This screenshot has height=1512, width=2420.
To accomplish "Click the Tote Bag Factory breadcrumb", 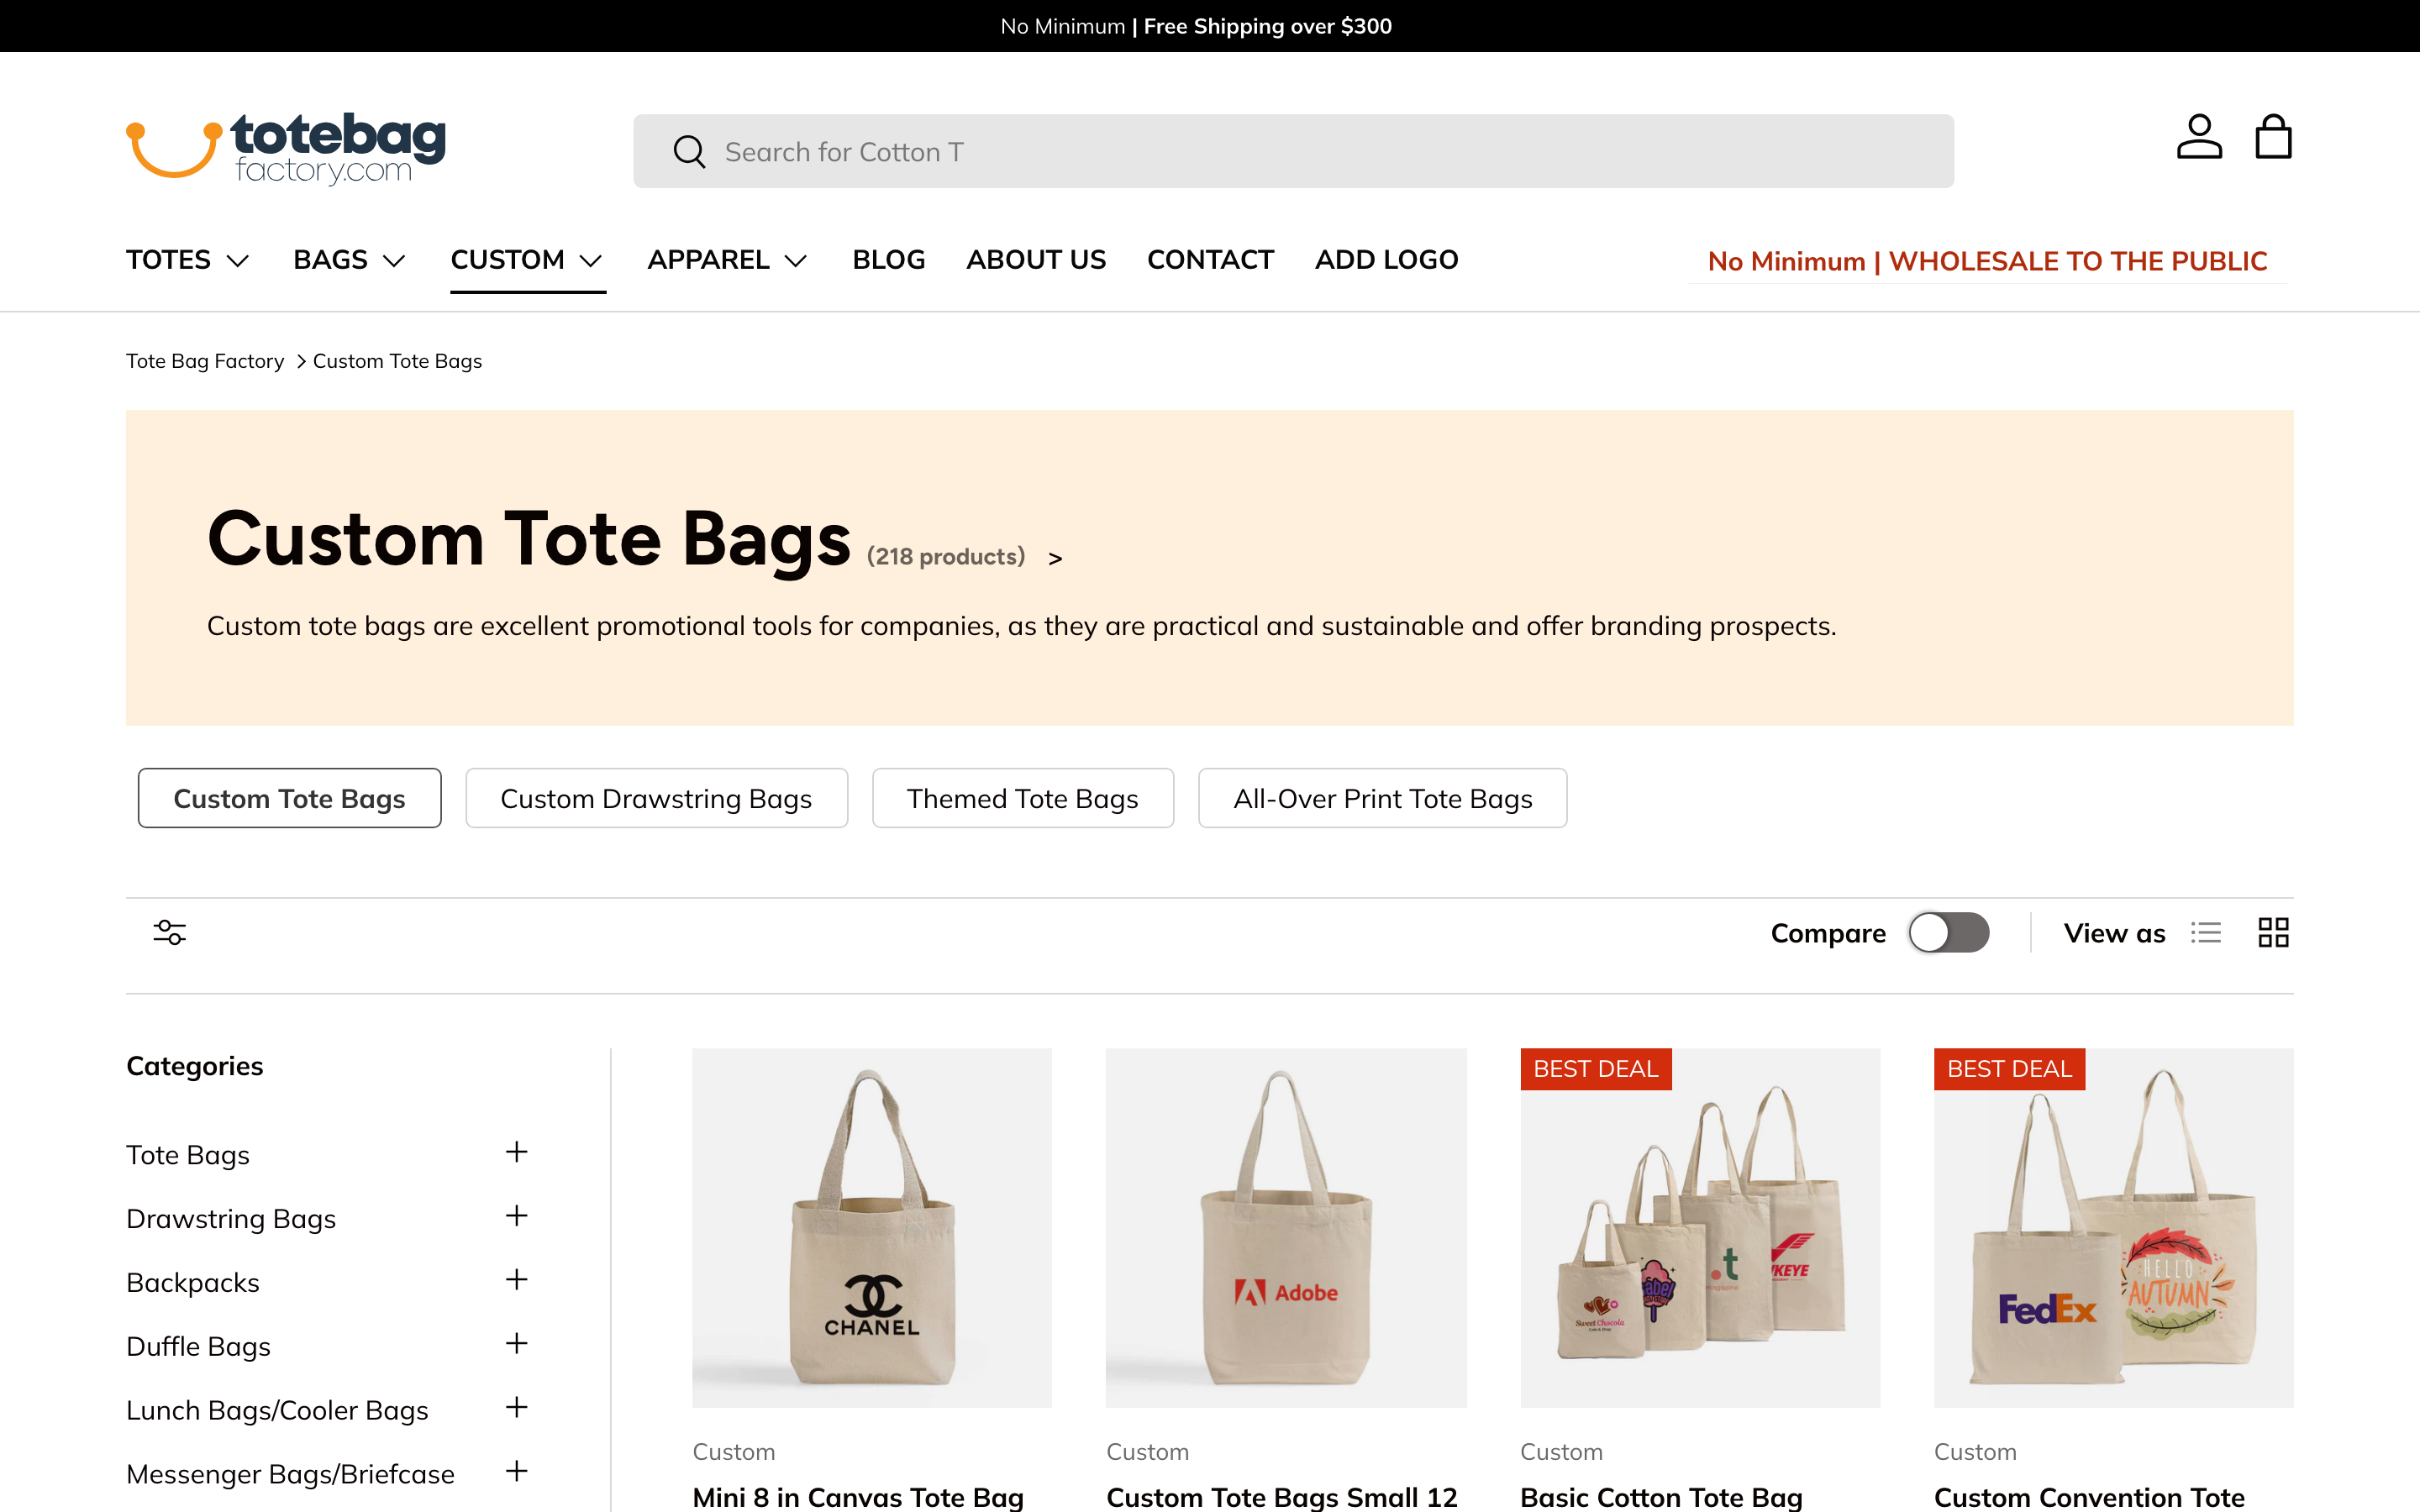I will (205, 361).
